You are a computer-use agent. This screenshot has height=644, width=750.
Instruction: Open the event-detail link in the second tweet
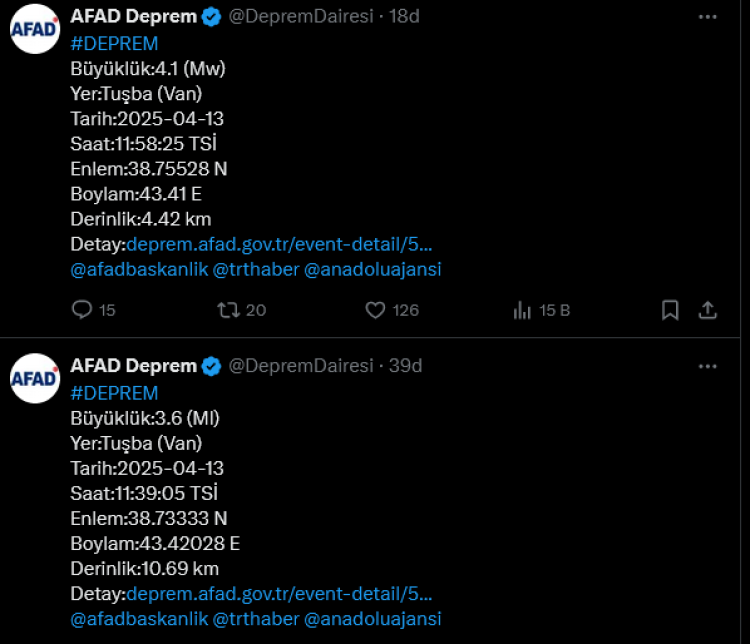click(x=280, y=594)
